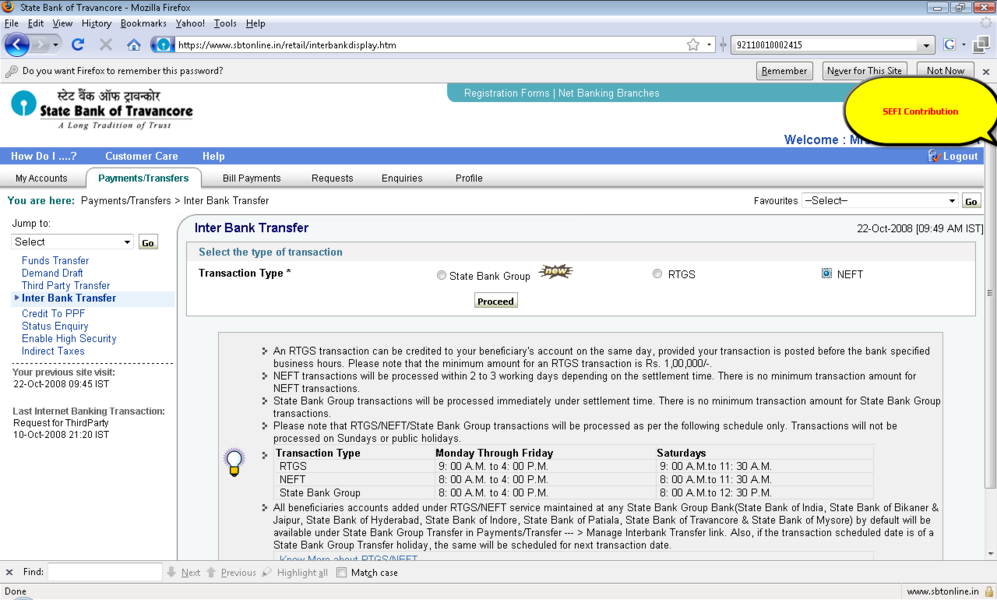Click inside the Find text field
Viewport: 997px width, 600px height.
(104, 573)
